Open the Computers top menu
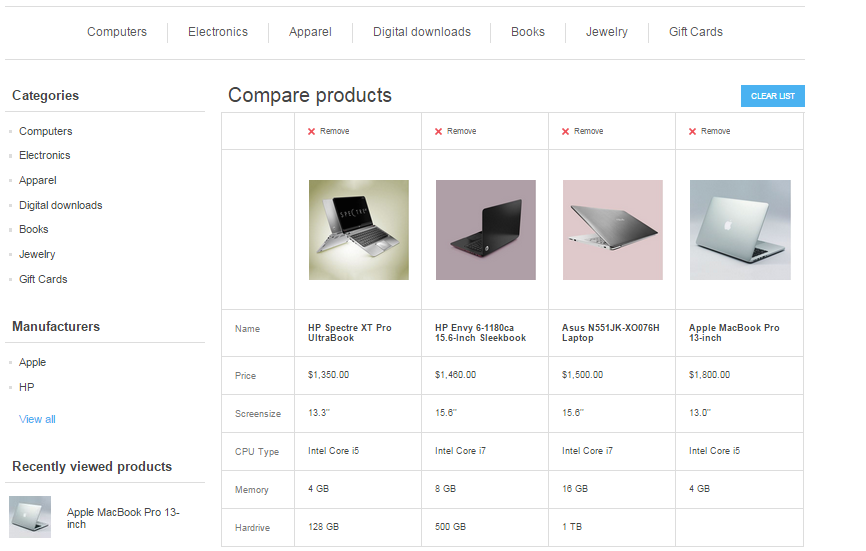Viewport: 866px width, 551px height. click(x=117, y=32)
